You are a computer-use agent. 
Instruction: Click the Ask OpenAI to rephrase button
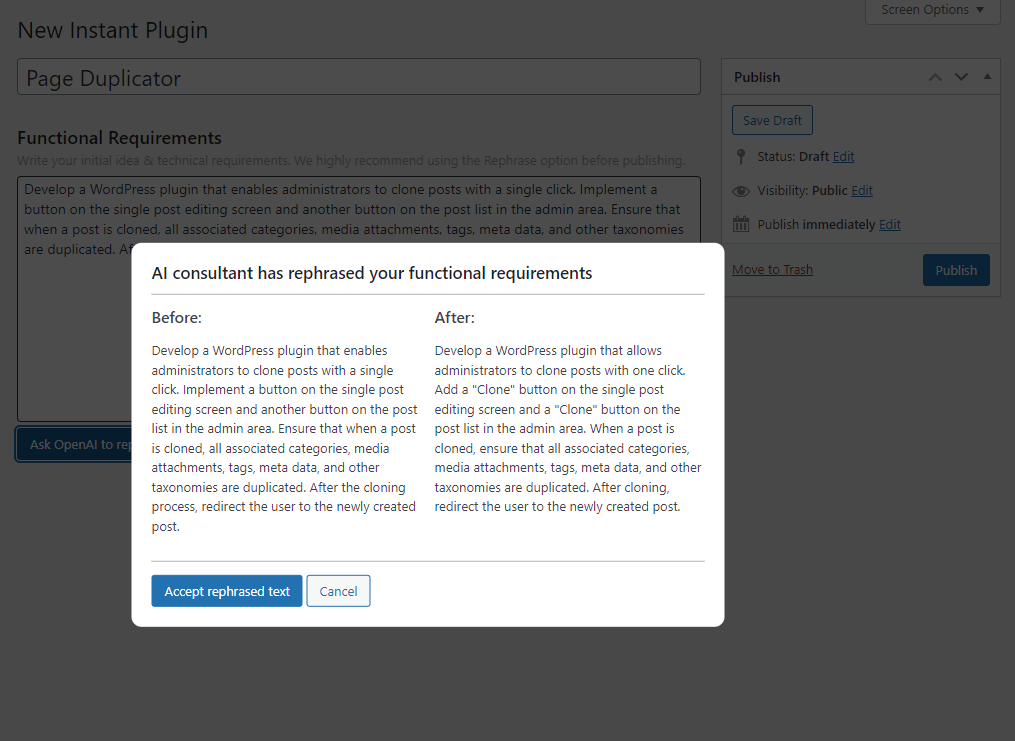pos(75,443)
